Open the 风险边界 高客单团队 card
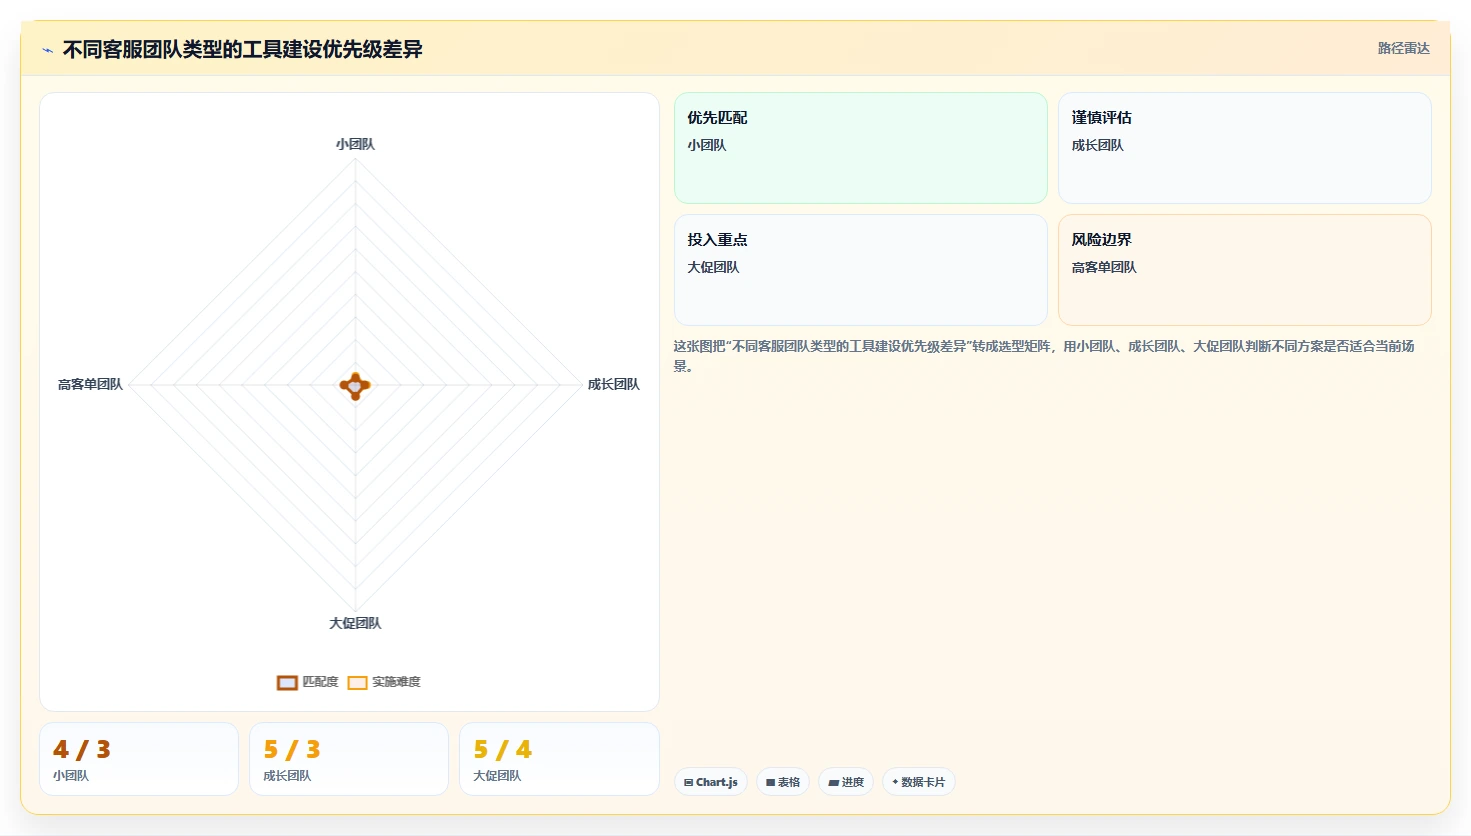The height and width of the screenshot is (836, 1471). (1245, 270)
